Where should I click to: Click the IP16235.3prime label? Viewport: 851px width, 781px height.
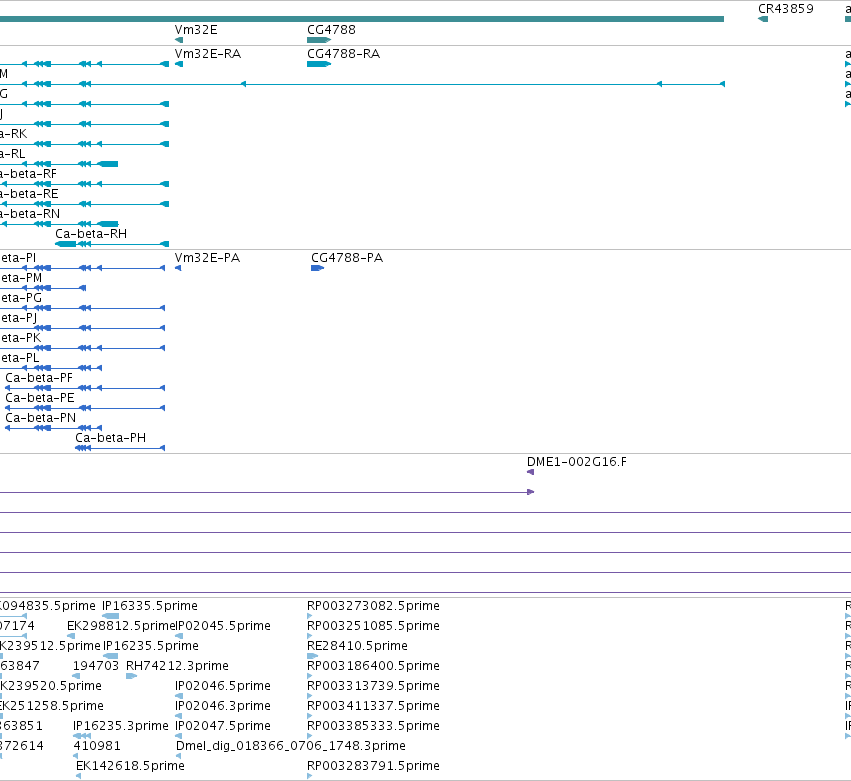click(x=120, y=726)
